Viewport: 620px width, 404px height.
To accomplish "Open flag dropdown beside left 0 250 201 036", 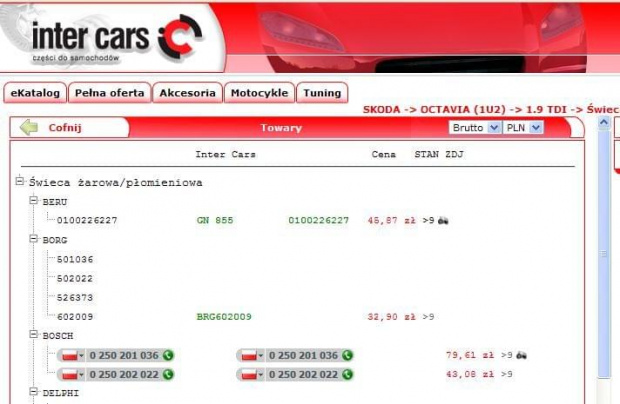I will 72,355.
